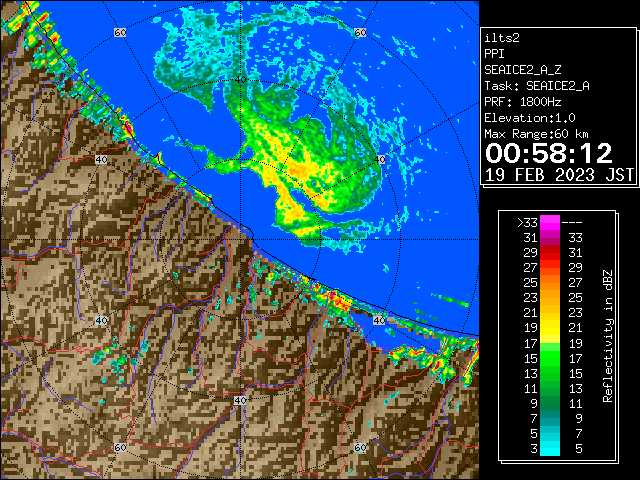This screenshot has width=640, height=480.
Task: Click the 'Elevation:1.0' line
Action: click(x=530, y=118)
